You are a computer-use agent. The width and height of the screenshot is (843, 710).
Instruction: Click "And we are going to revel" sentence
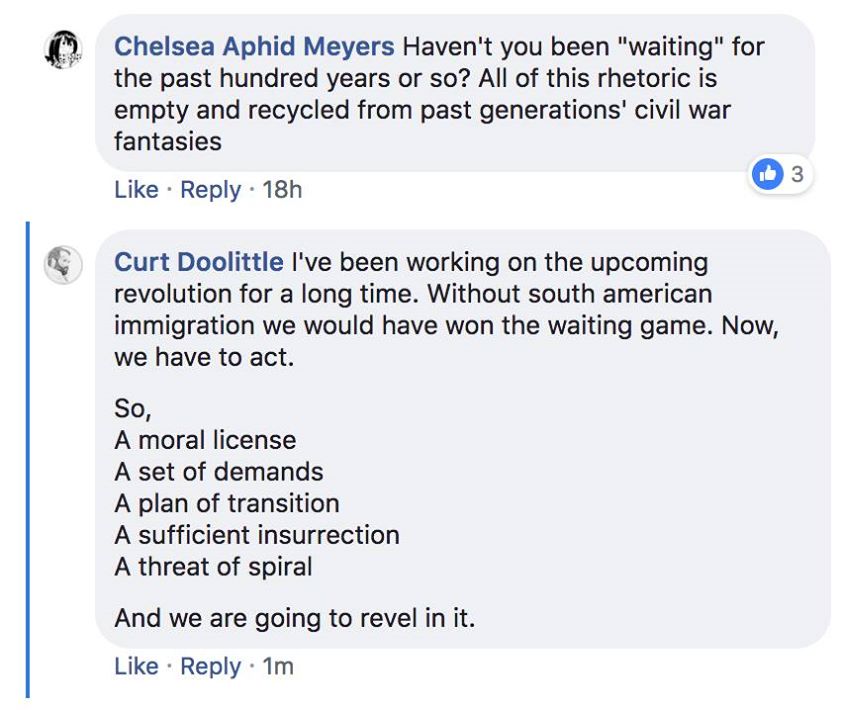pyautogui.click(x=294, y=618)
